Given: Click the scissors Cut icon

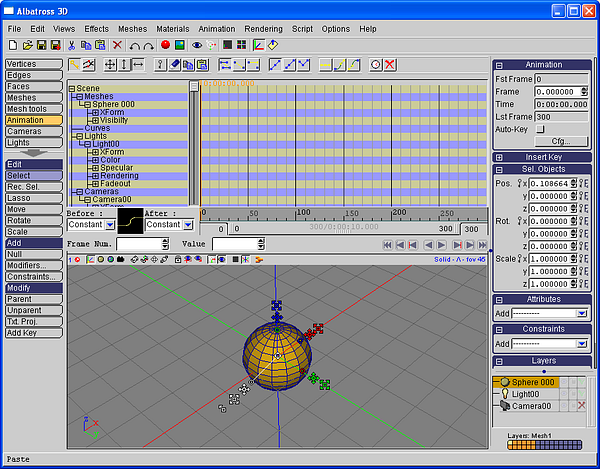Looking at the screenshot, I should click(x=71, y=45).
